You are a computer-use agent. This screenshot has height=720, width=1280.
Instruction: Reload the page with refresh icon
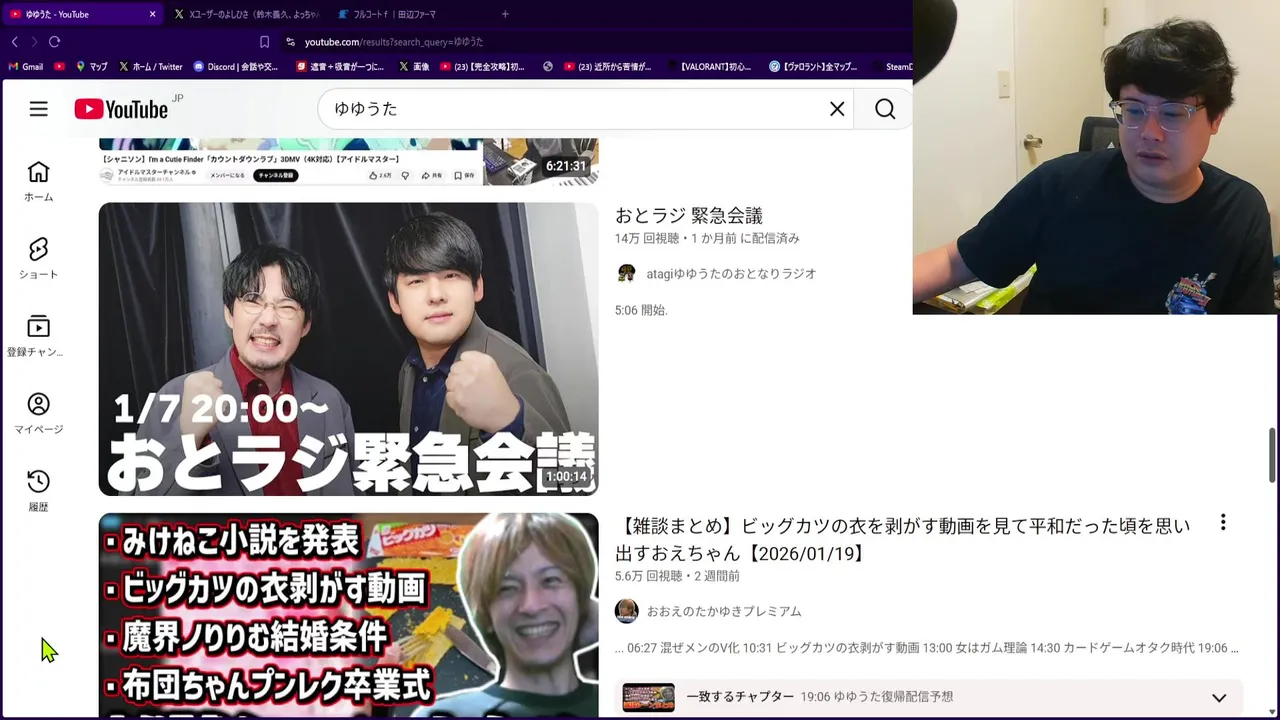54,41
